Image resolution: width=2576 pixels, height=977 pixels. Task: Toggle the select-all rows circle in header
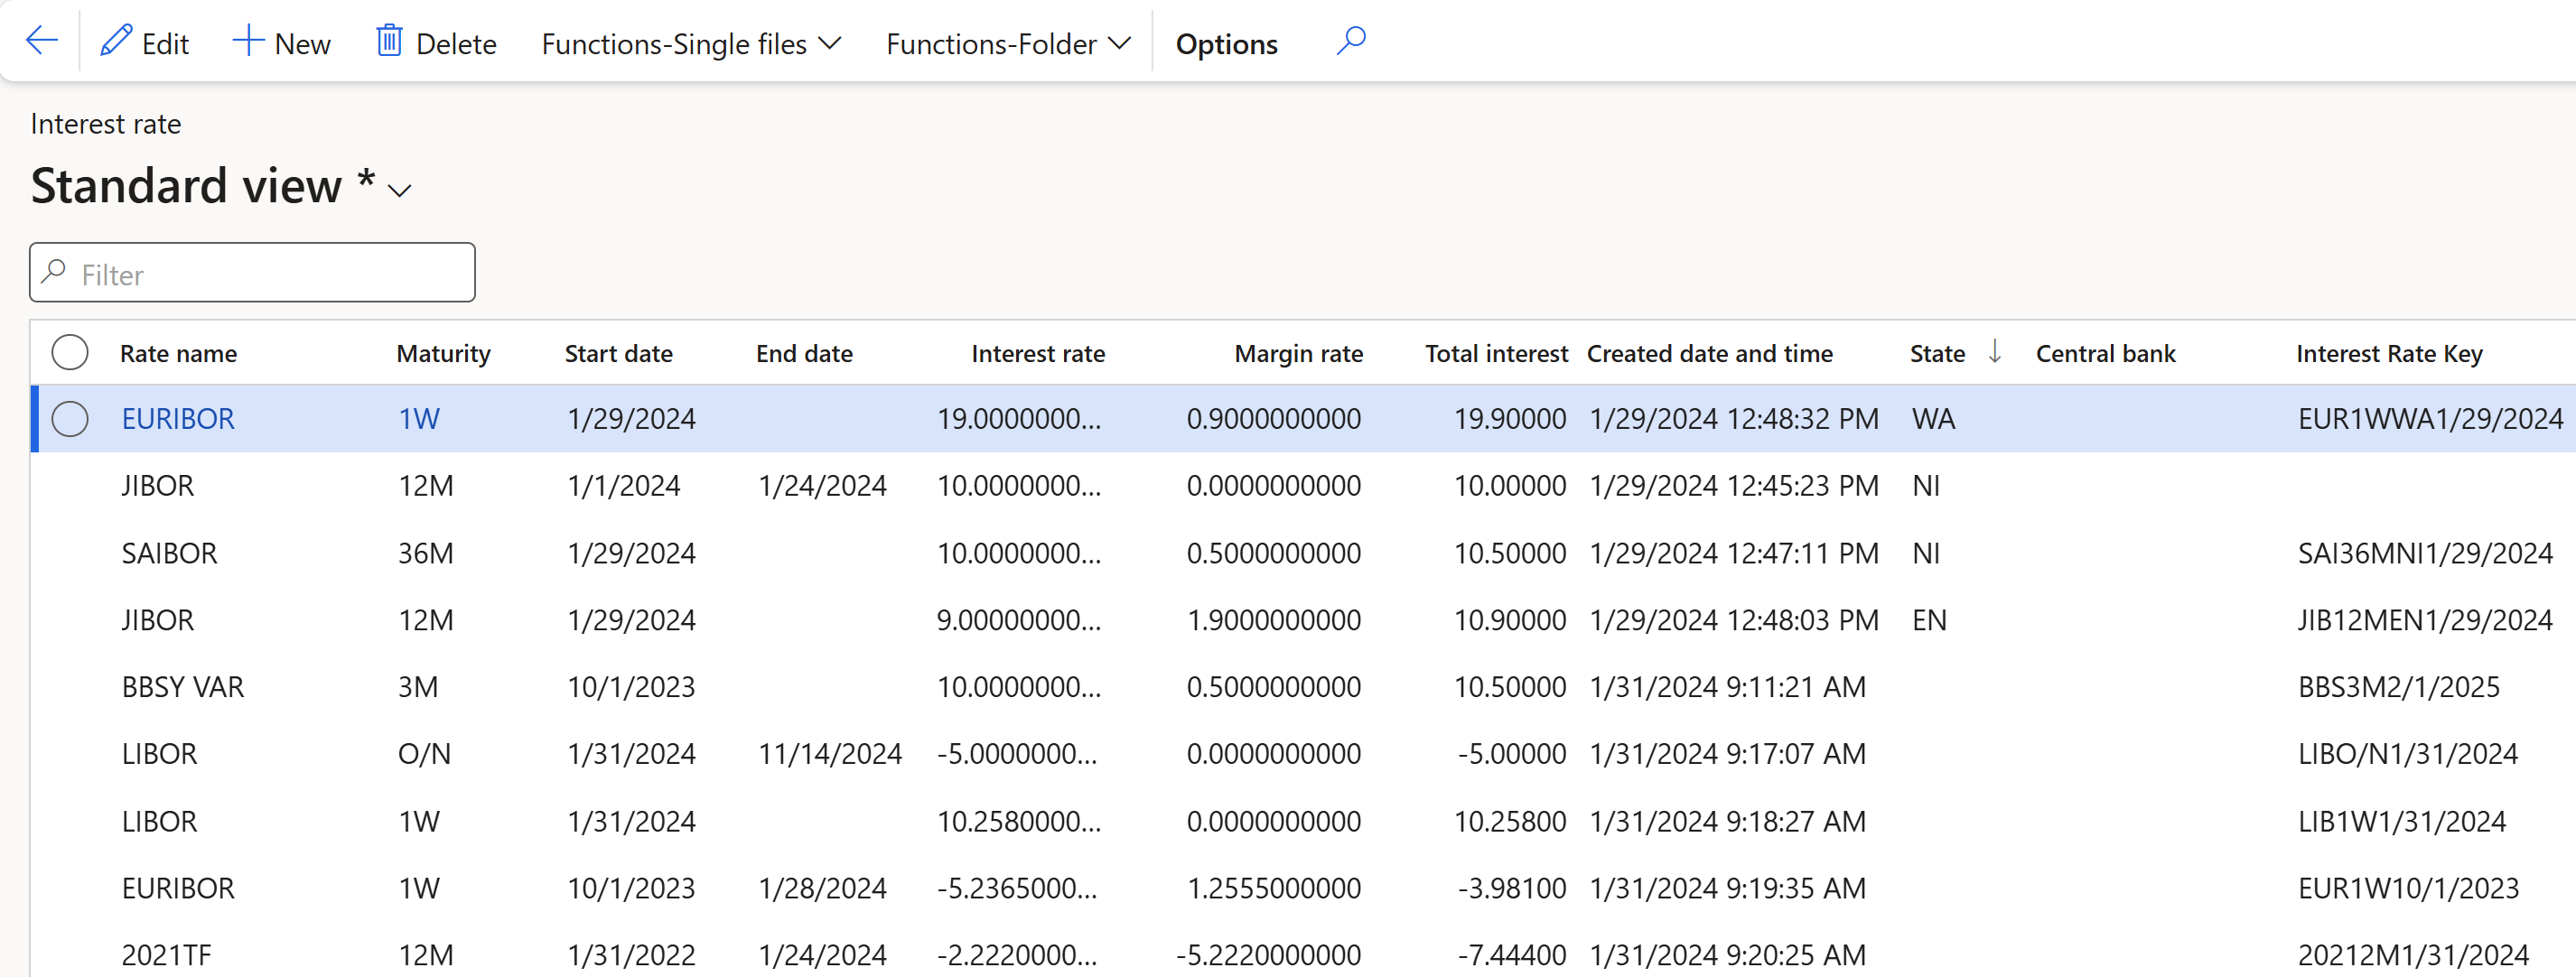point(70,353)
